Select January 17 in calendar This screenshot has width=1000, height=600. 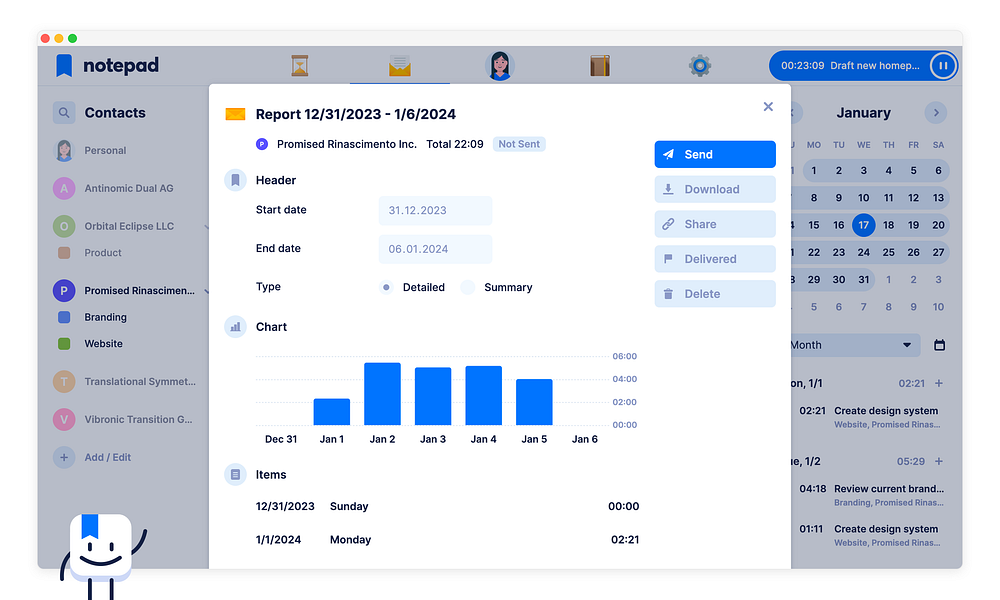(864, 225)
